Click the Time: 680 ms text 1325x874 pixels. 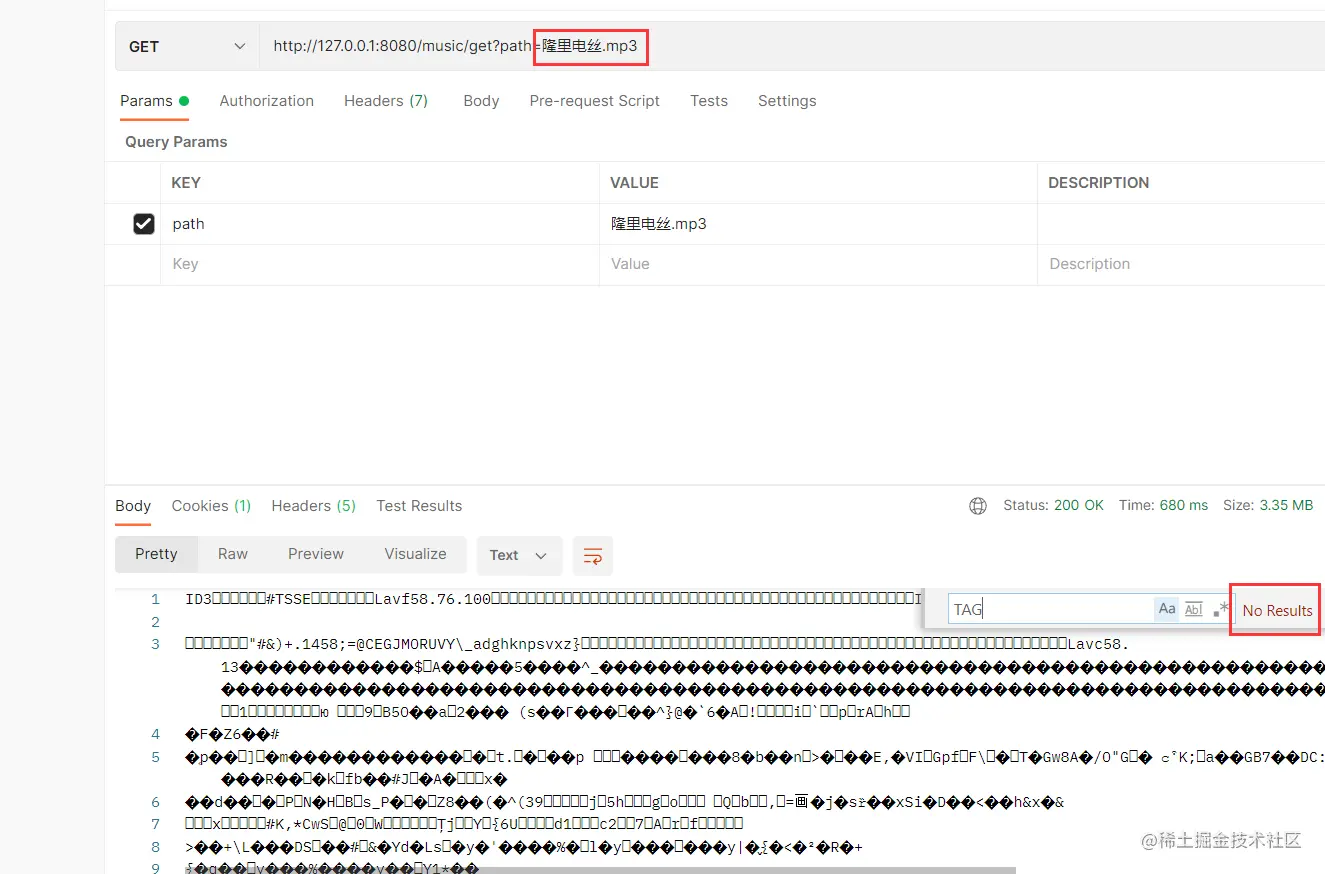1163,506
